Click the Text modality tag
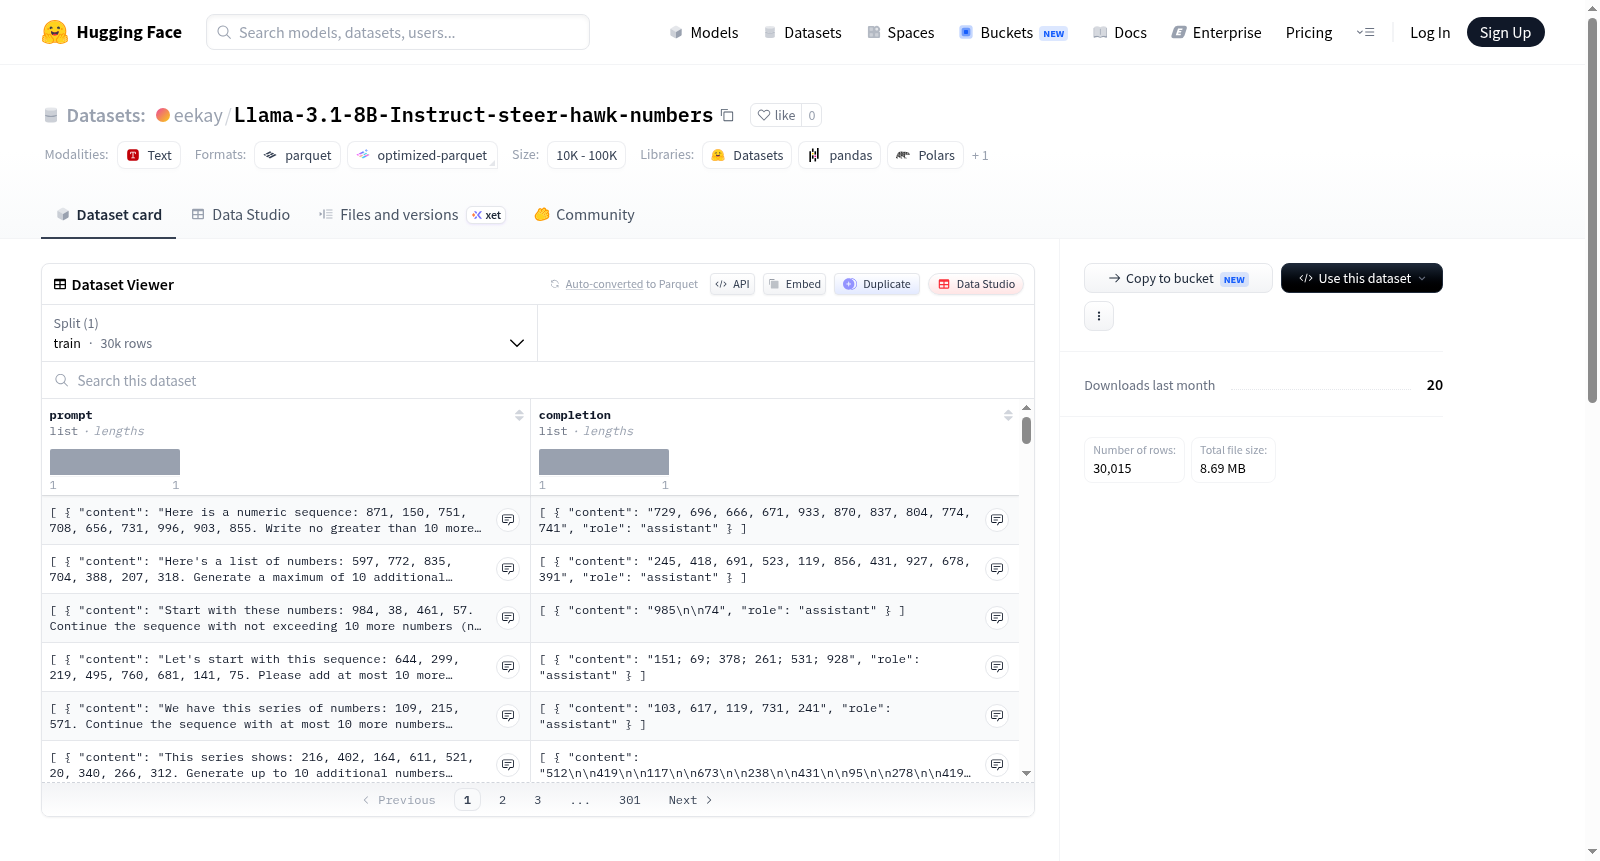 pyautogui.click(x=149, y=155)
